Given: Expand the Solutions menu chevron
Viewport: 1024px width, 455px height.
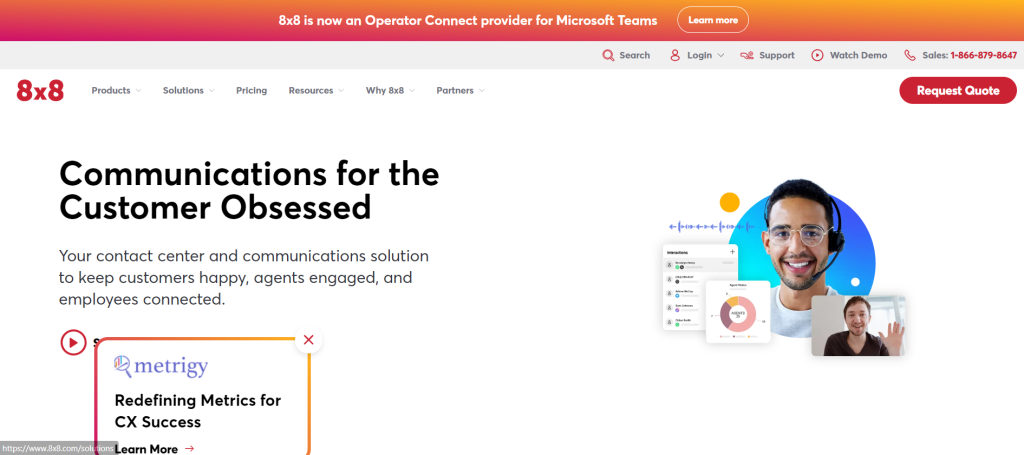Looking at the screenshot, I should tap(211, 91).
